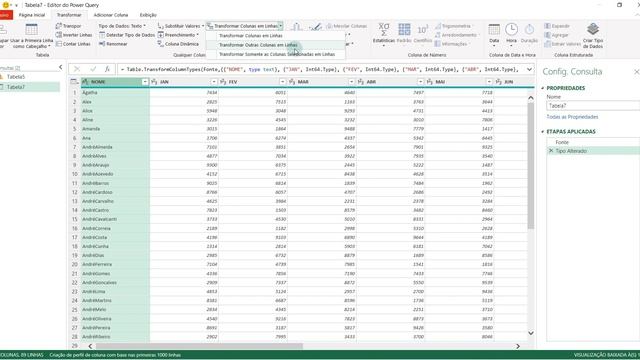Click Contar Linhas in ribbon
Viewport: 640px width, 360px height.
tap(73, 44)
